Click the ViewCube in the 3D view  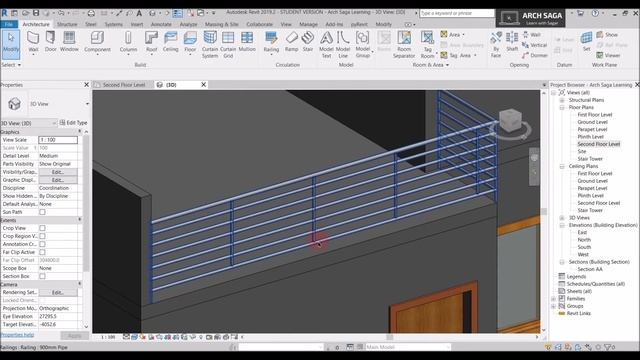510,121
